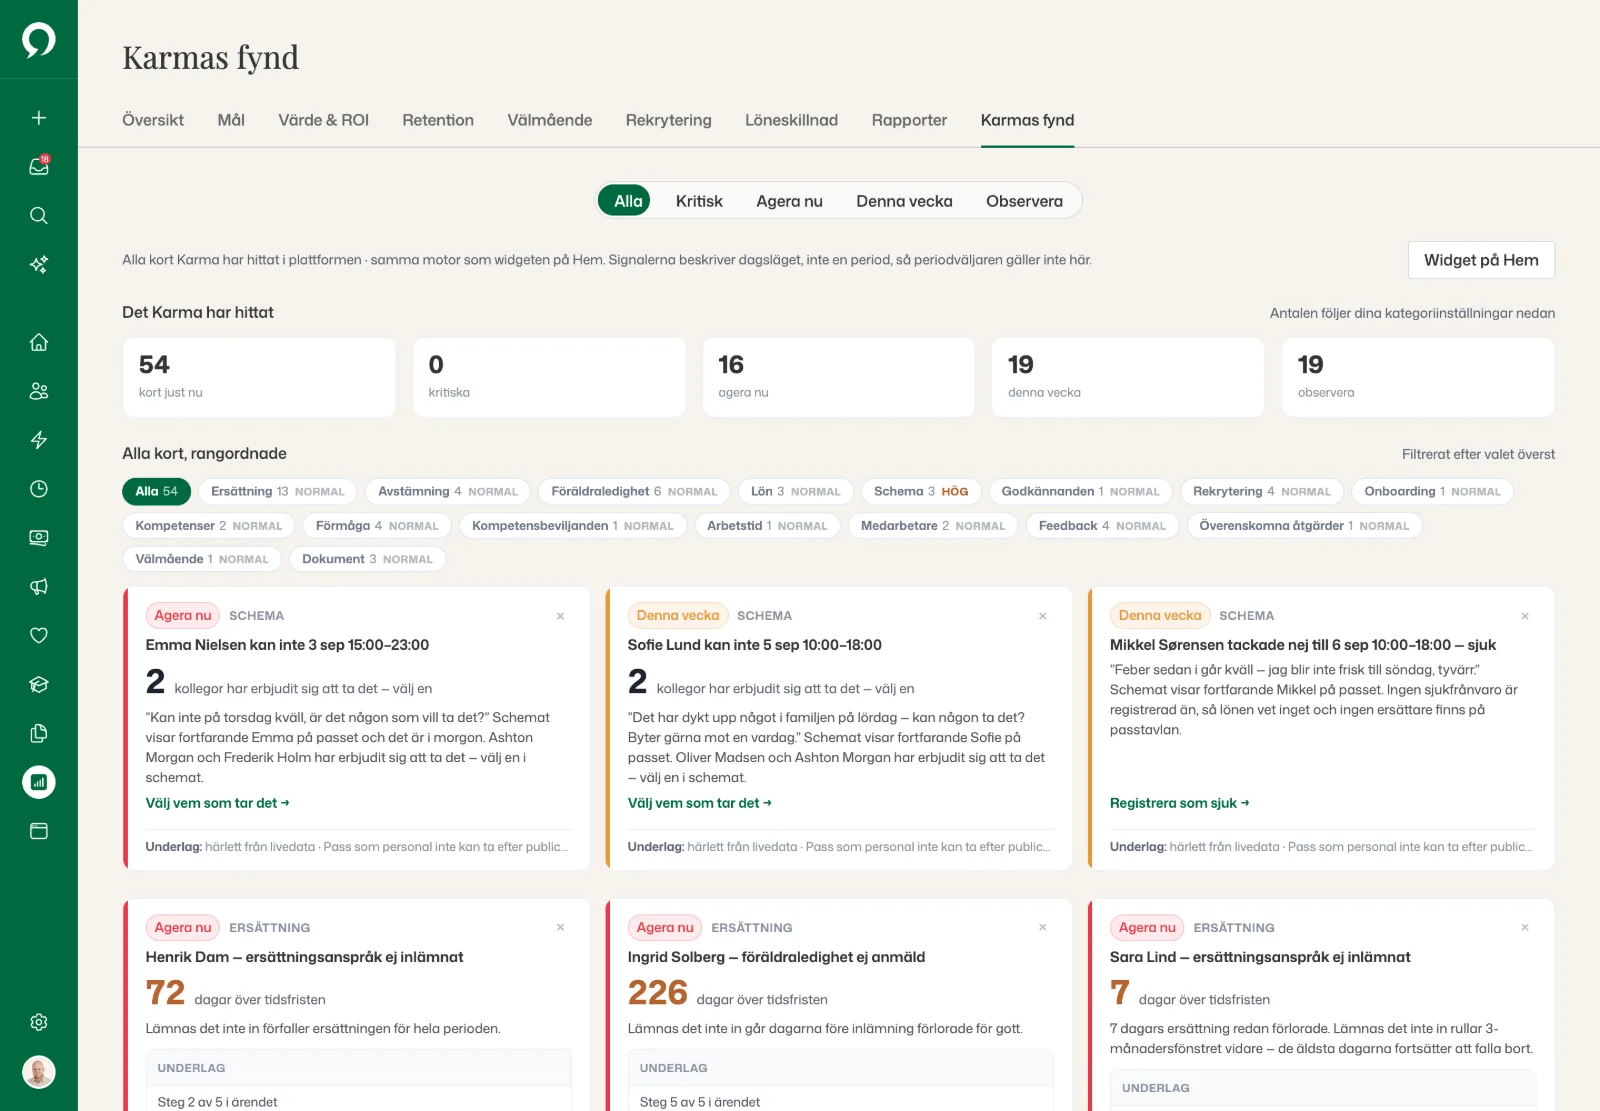Open the people icon in sidebar
This screenshot has height=1111, width=1600.
[38, 391]
